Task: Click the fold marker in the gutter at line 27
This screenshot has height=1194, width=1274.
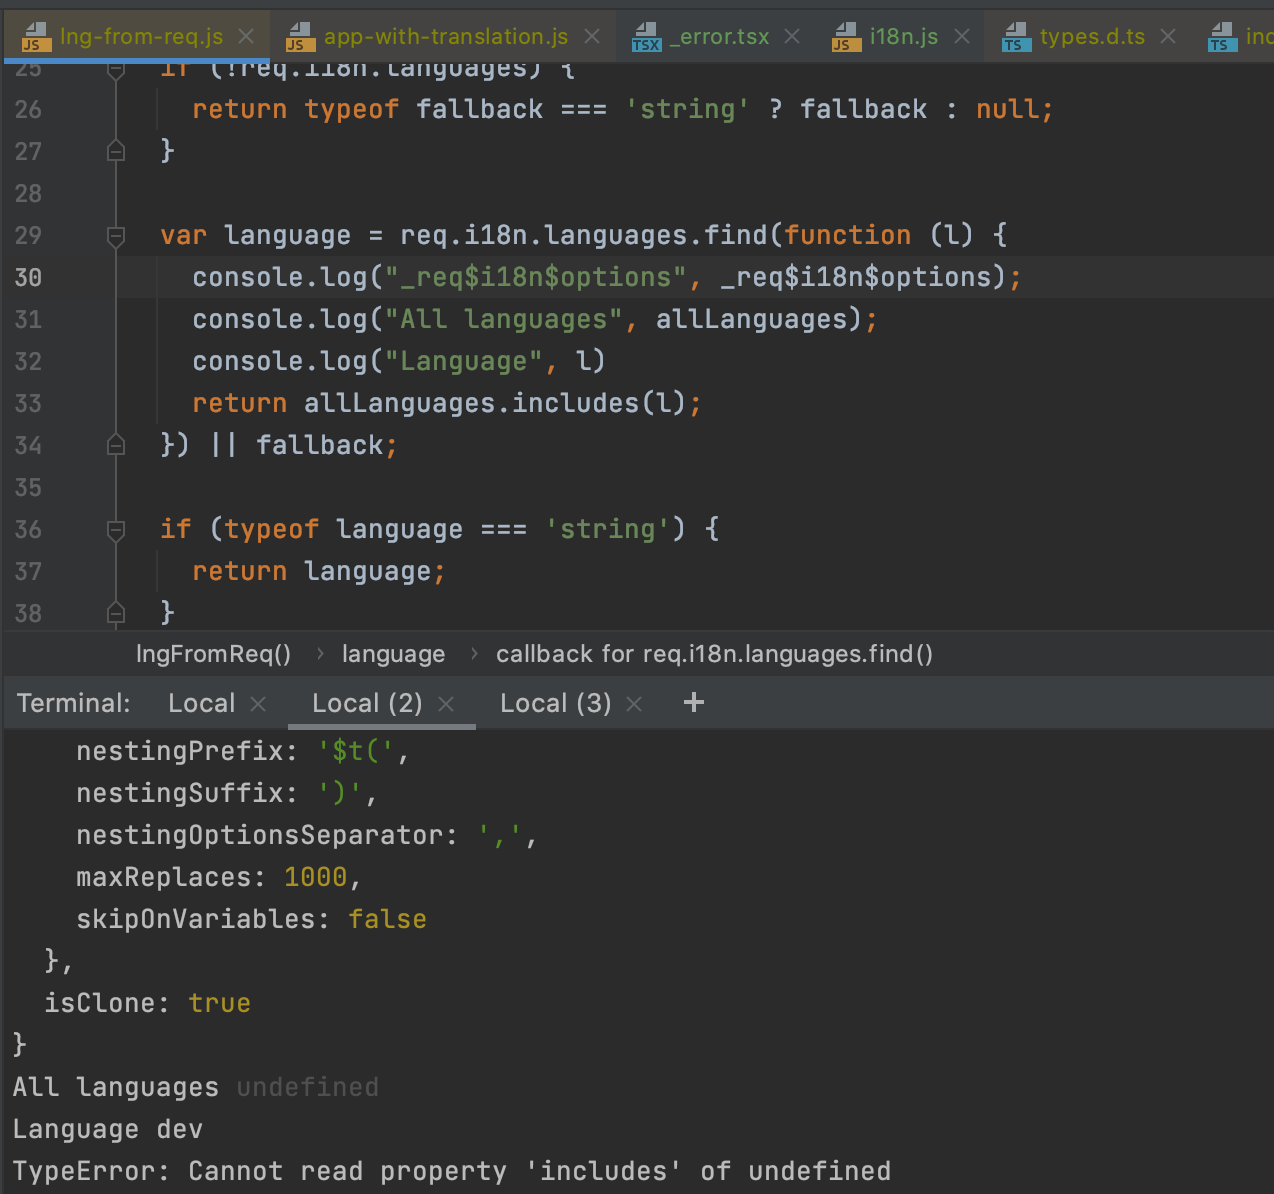Action: click(x=115, y=150)
